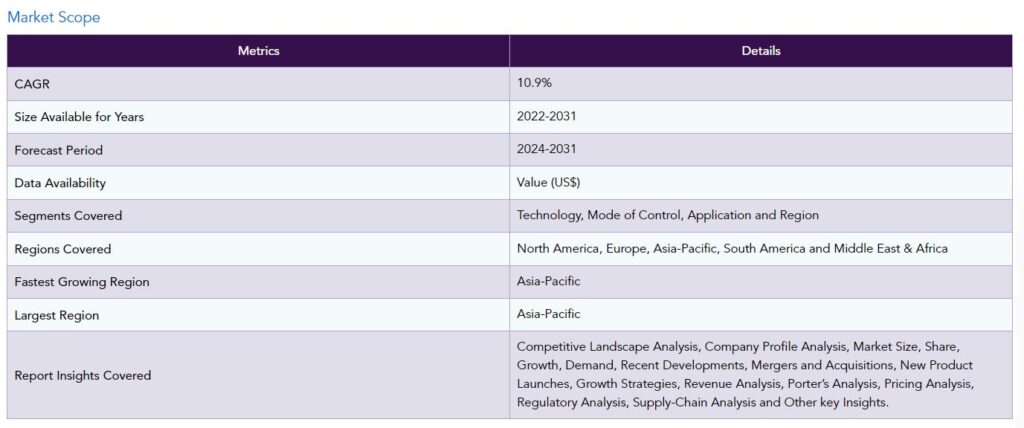Select the Metrics column header
Viewport: 1024px width, 428px height.
click(x=259, y=50)
